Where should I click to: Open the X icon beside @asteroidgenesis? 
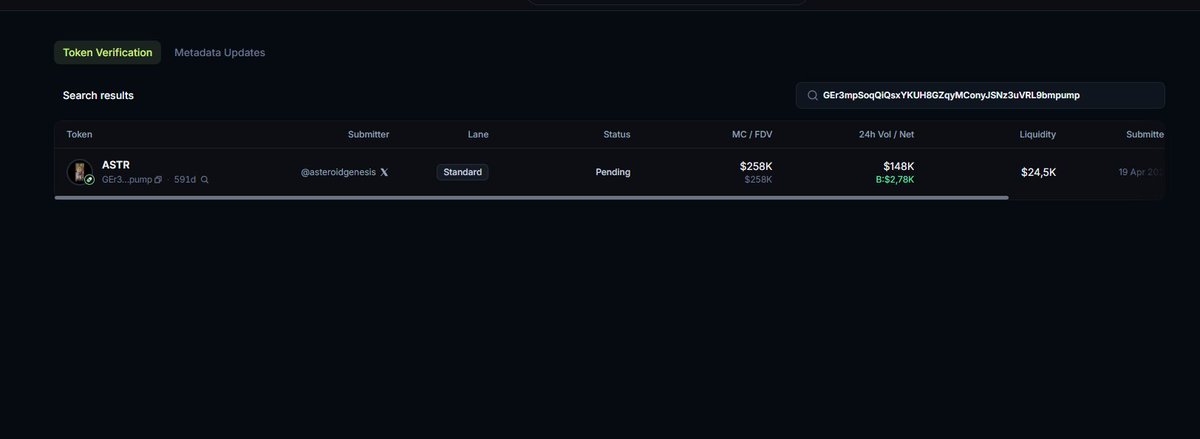(384, 172)
